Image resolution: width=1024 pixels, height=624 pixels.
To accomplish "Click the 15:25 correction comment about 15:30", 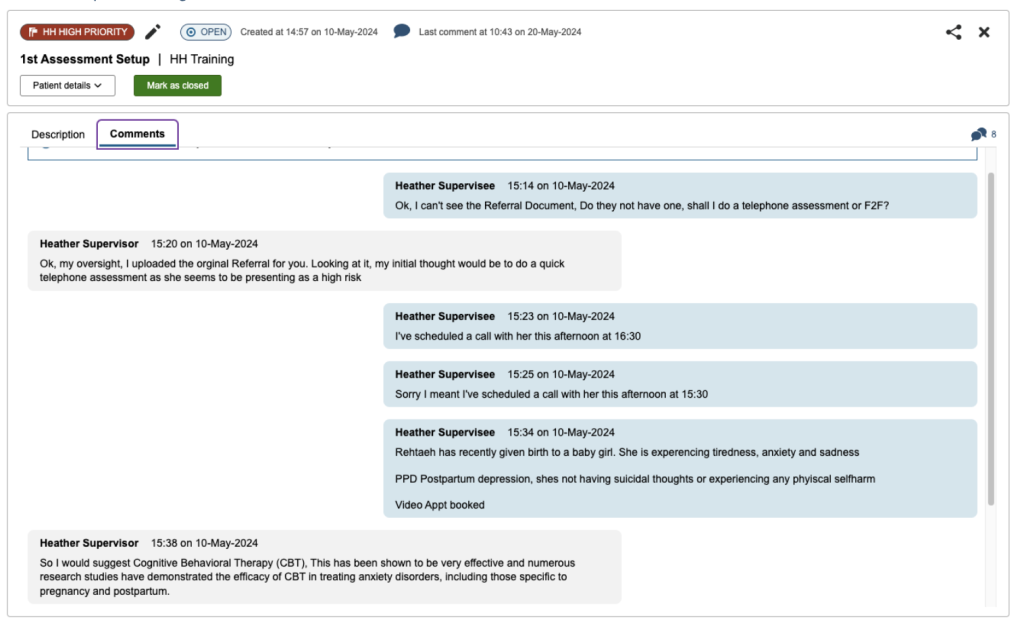I will 679,384.
